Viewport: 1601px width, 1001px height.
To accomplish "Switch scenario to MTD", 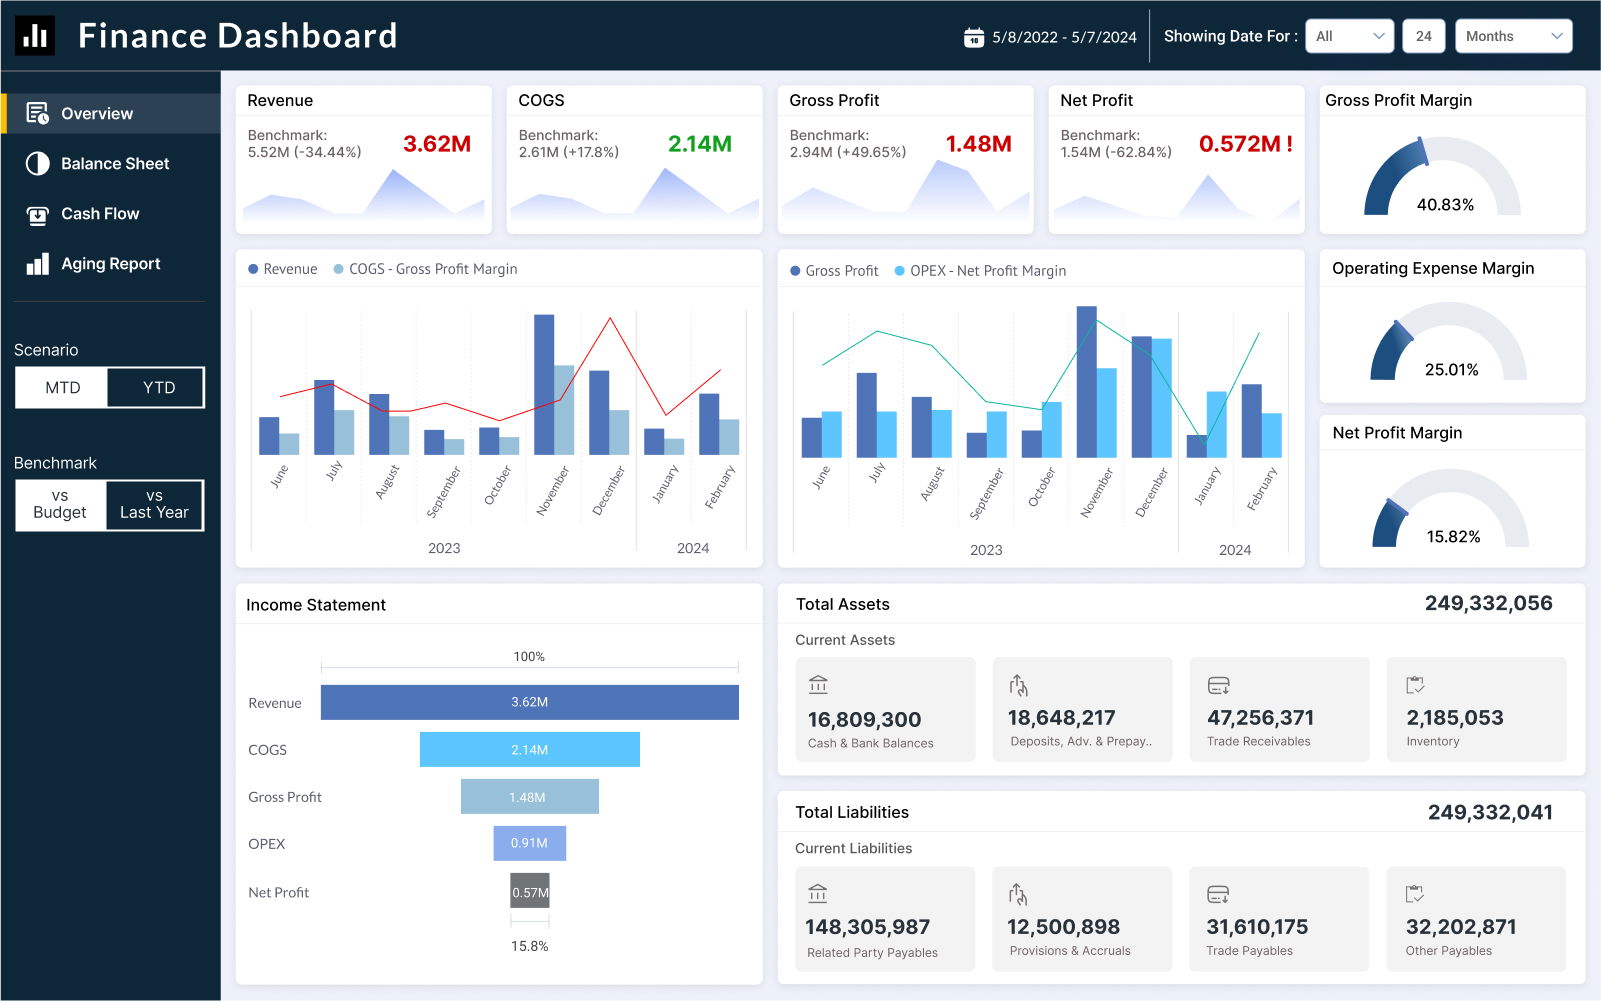I will pyautogui.click(x=62, y=388).
